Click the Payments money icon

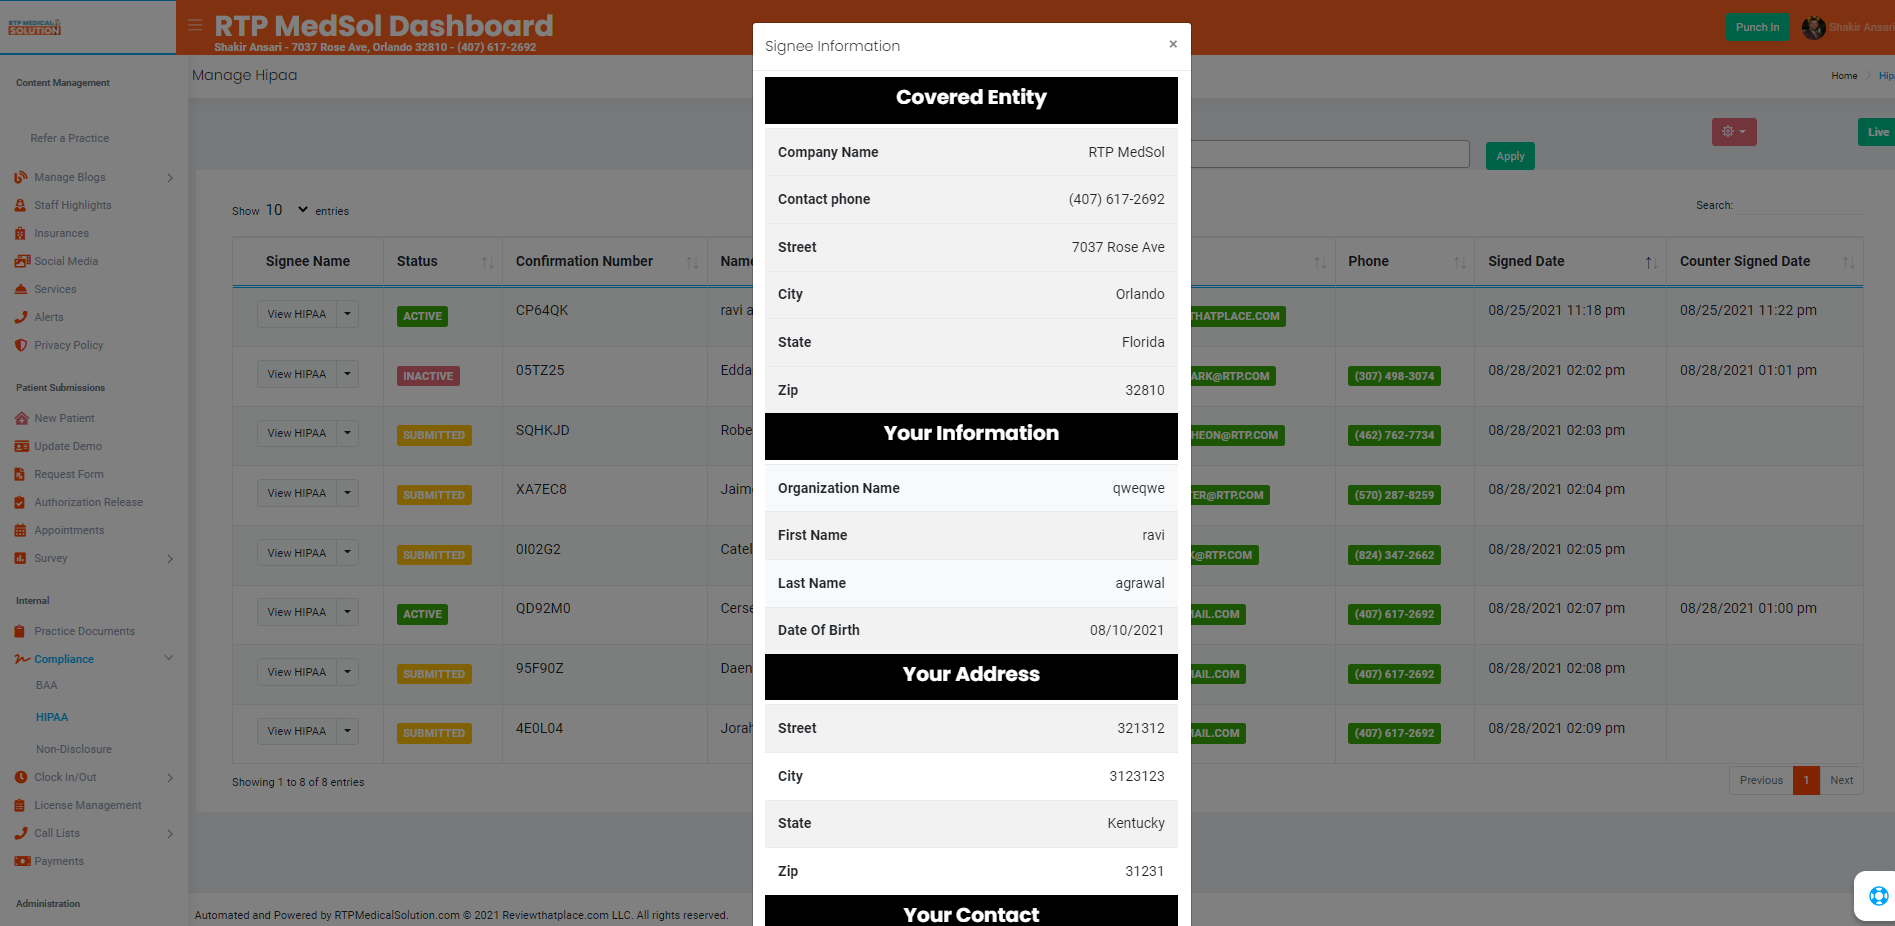click(22, 861)
